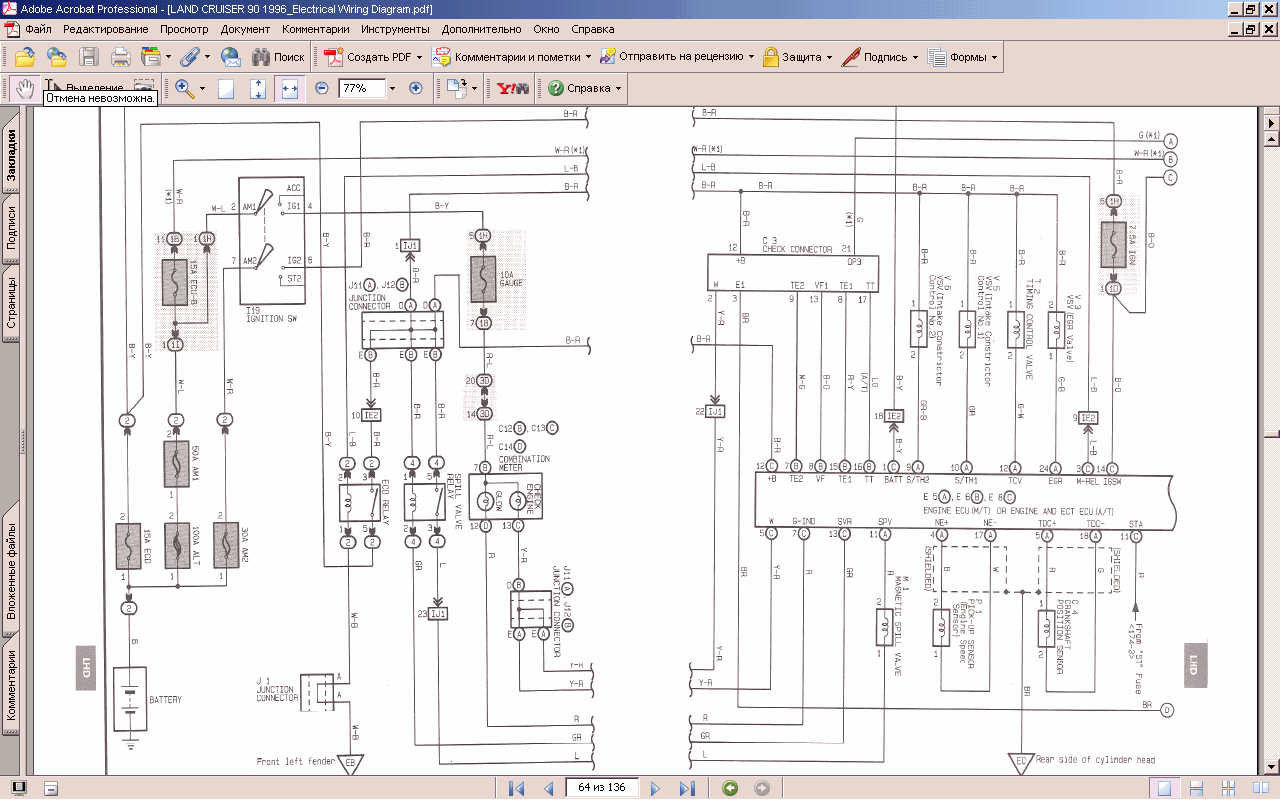Expand the zoom tool options arrow
1280x800 pixels.
(203, 88)
